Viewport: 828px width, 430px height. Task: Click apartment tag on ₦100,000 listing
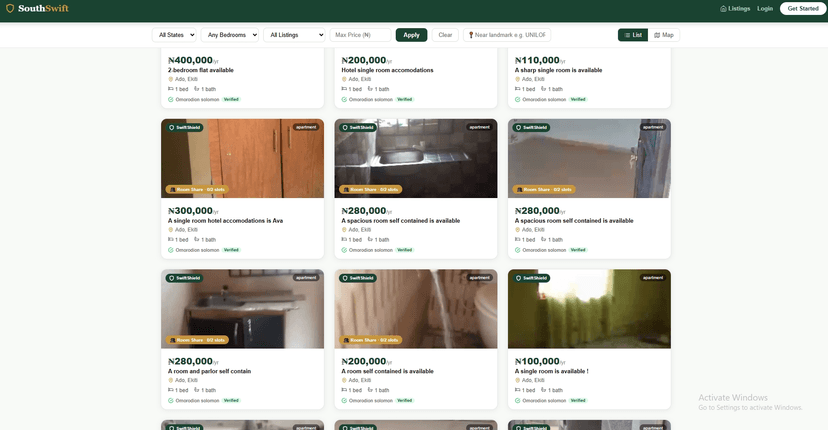tap(653, 277)
